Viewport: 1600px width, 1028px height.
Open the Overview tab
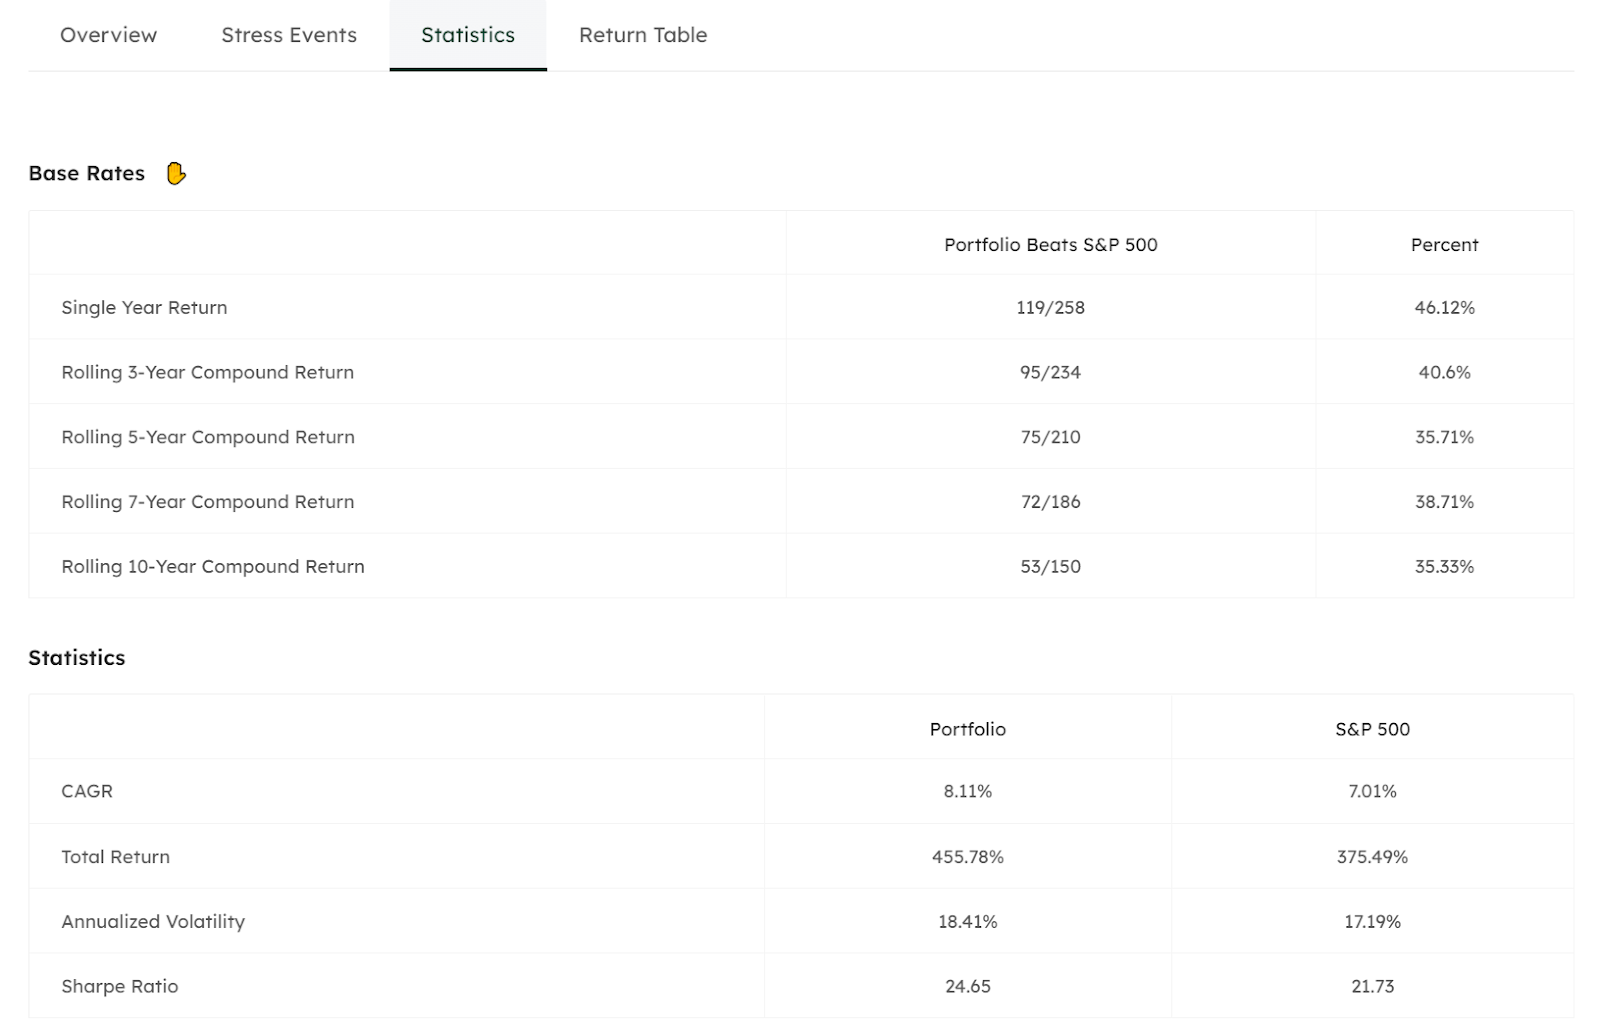pos(108,35)
